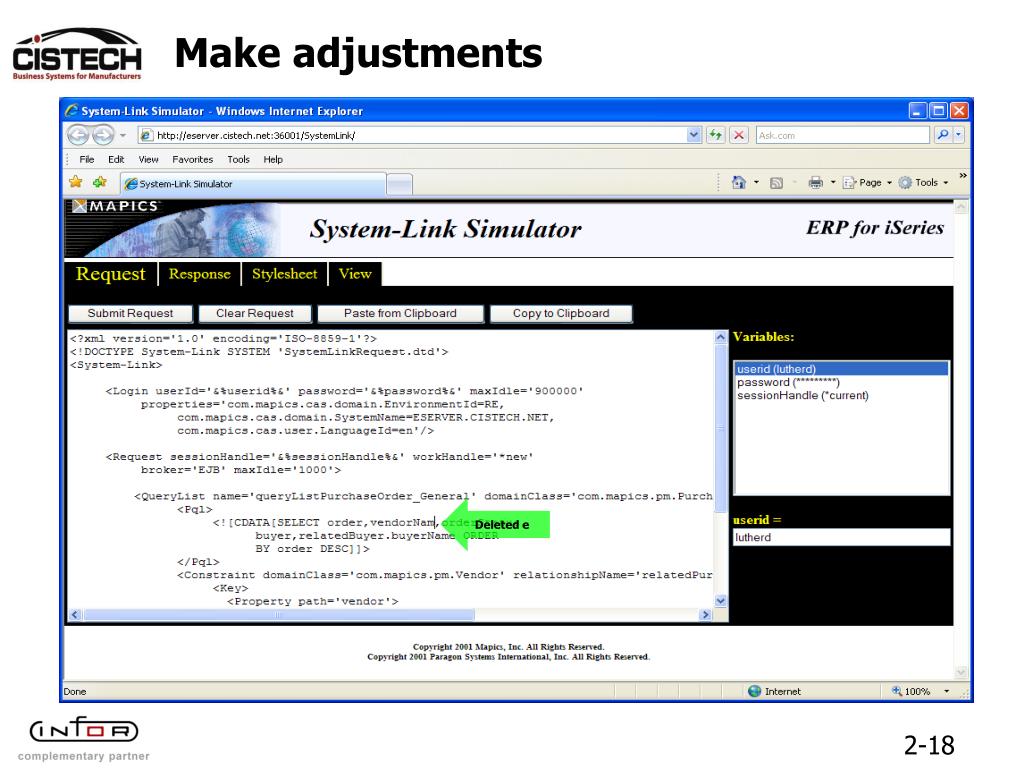1024x768 pixels.
Task: Click the Add to Favorites star icon
Action: [x=99, y=182]
